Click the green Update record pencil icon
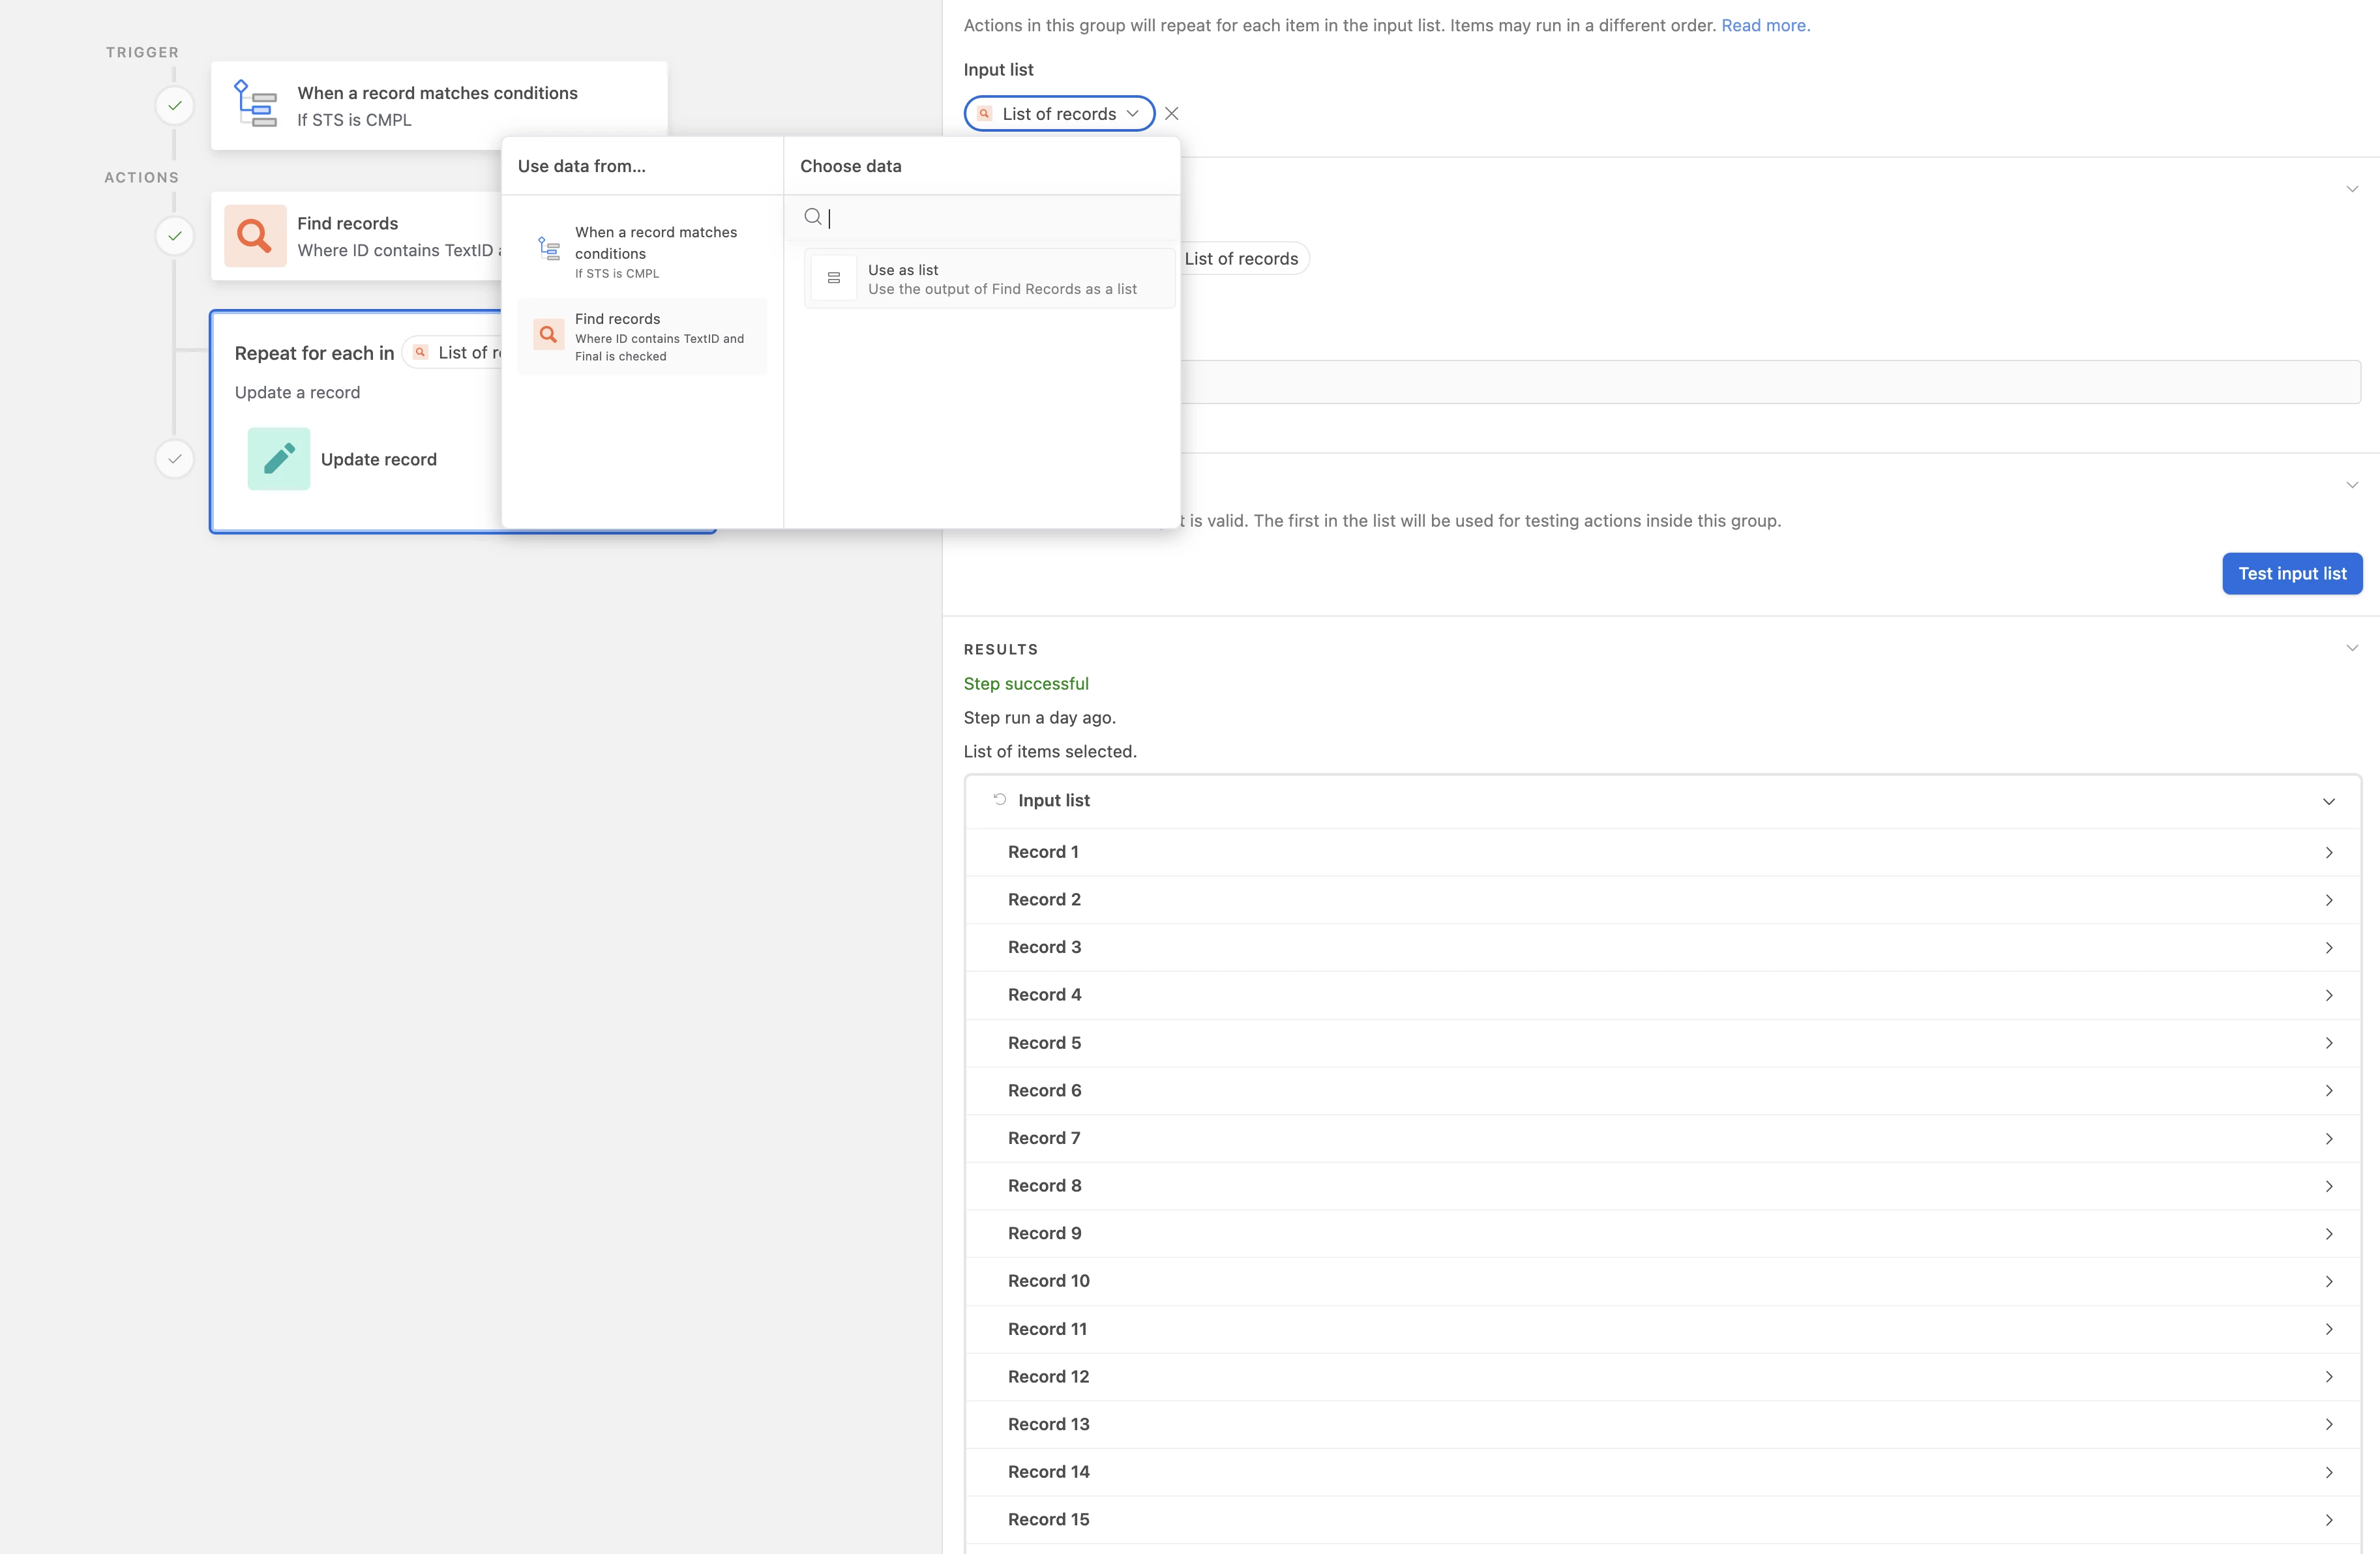The height and width of the screenshot is (1554, 2380). pyautogui.click(x=278, y=459)
